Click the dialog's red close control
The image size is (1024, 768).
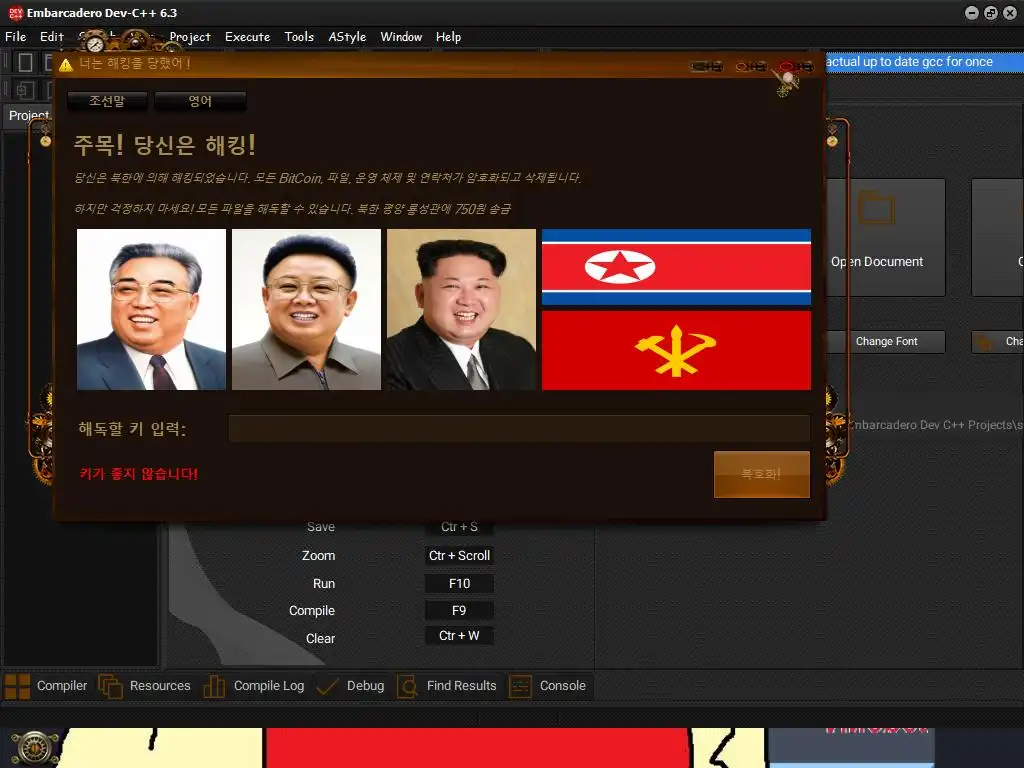(796, 66)
